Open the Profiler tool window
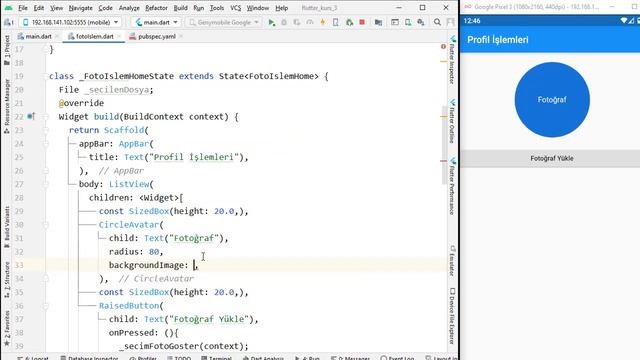640x360 pixels. [x=143, y=358]
